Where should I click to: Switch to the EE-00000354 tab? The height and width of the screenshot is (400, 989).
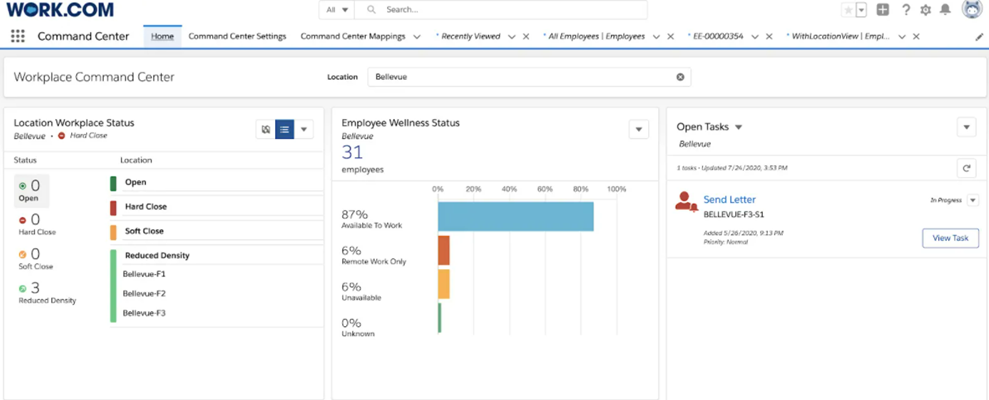point(718,36)
